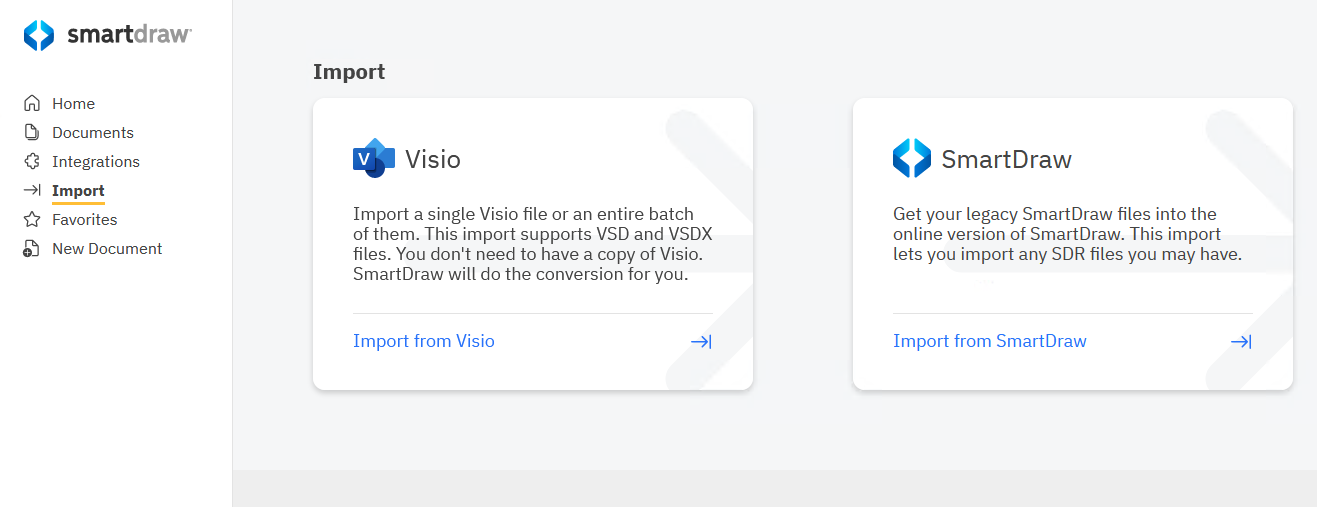Screen dimensions: 1317x507
Task: Click the New Document plus icon
Action: tap(32, 249)
